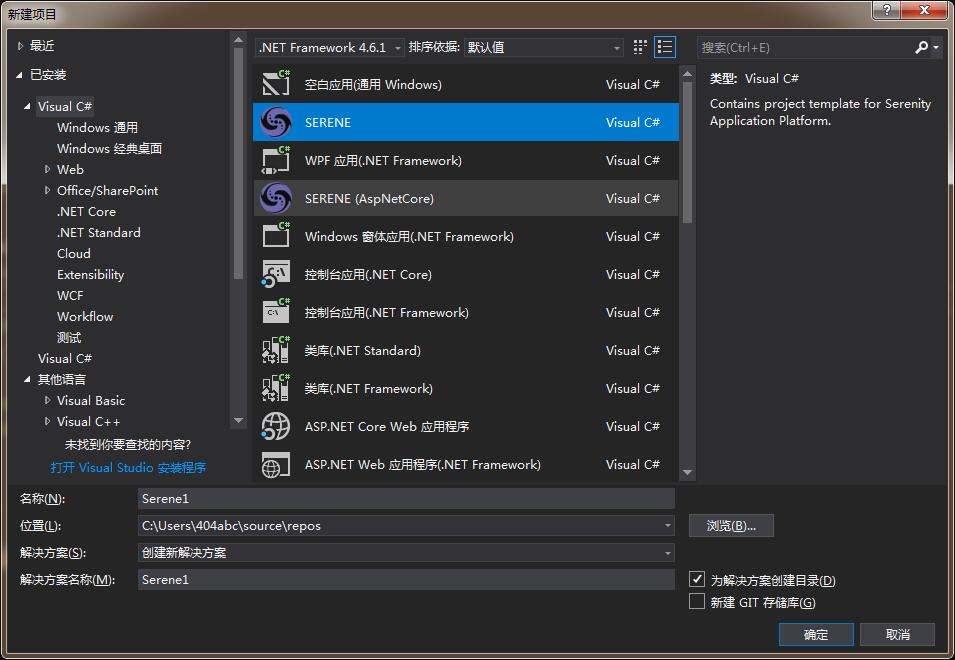Select the 空白应用(通用 Windows) template name
The width and height of the screenshot is (955, 660).
coord(373,85)
